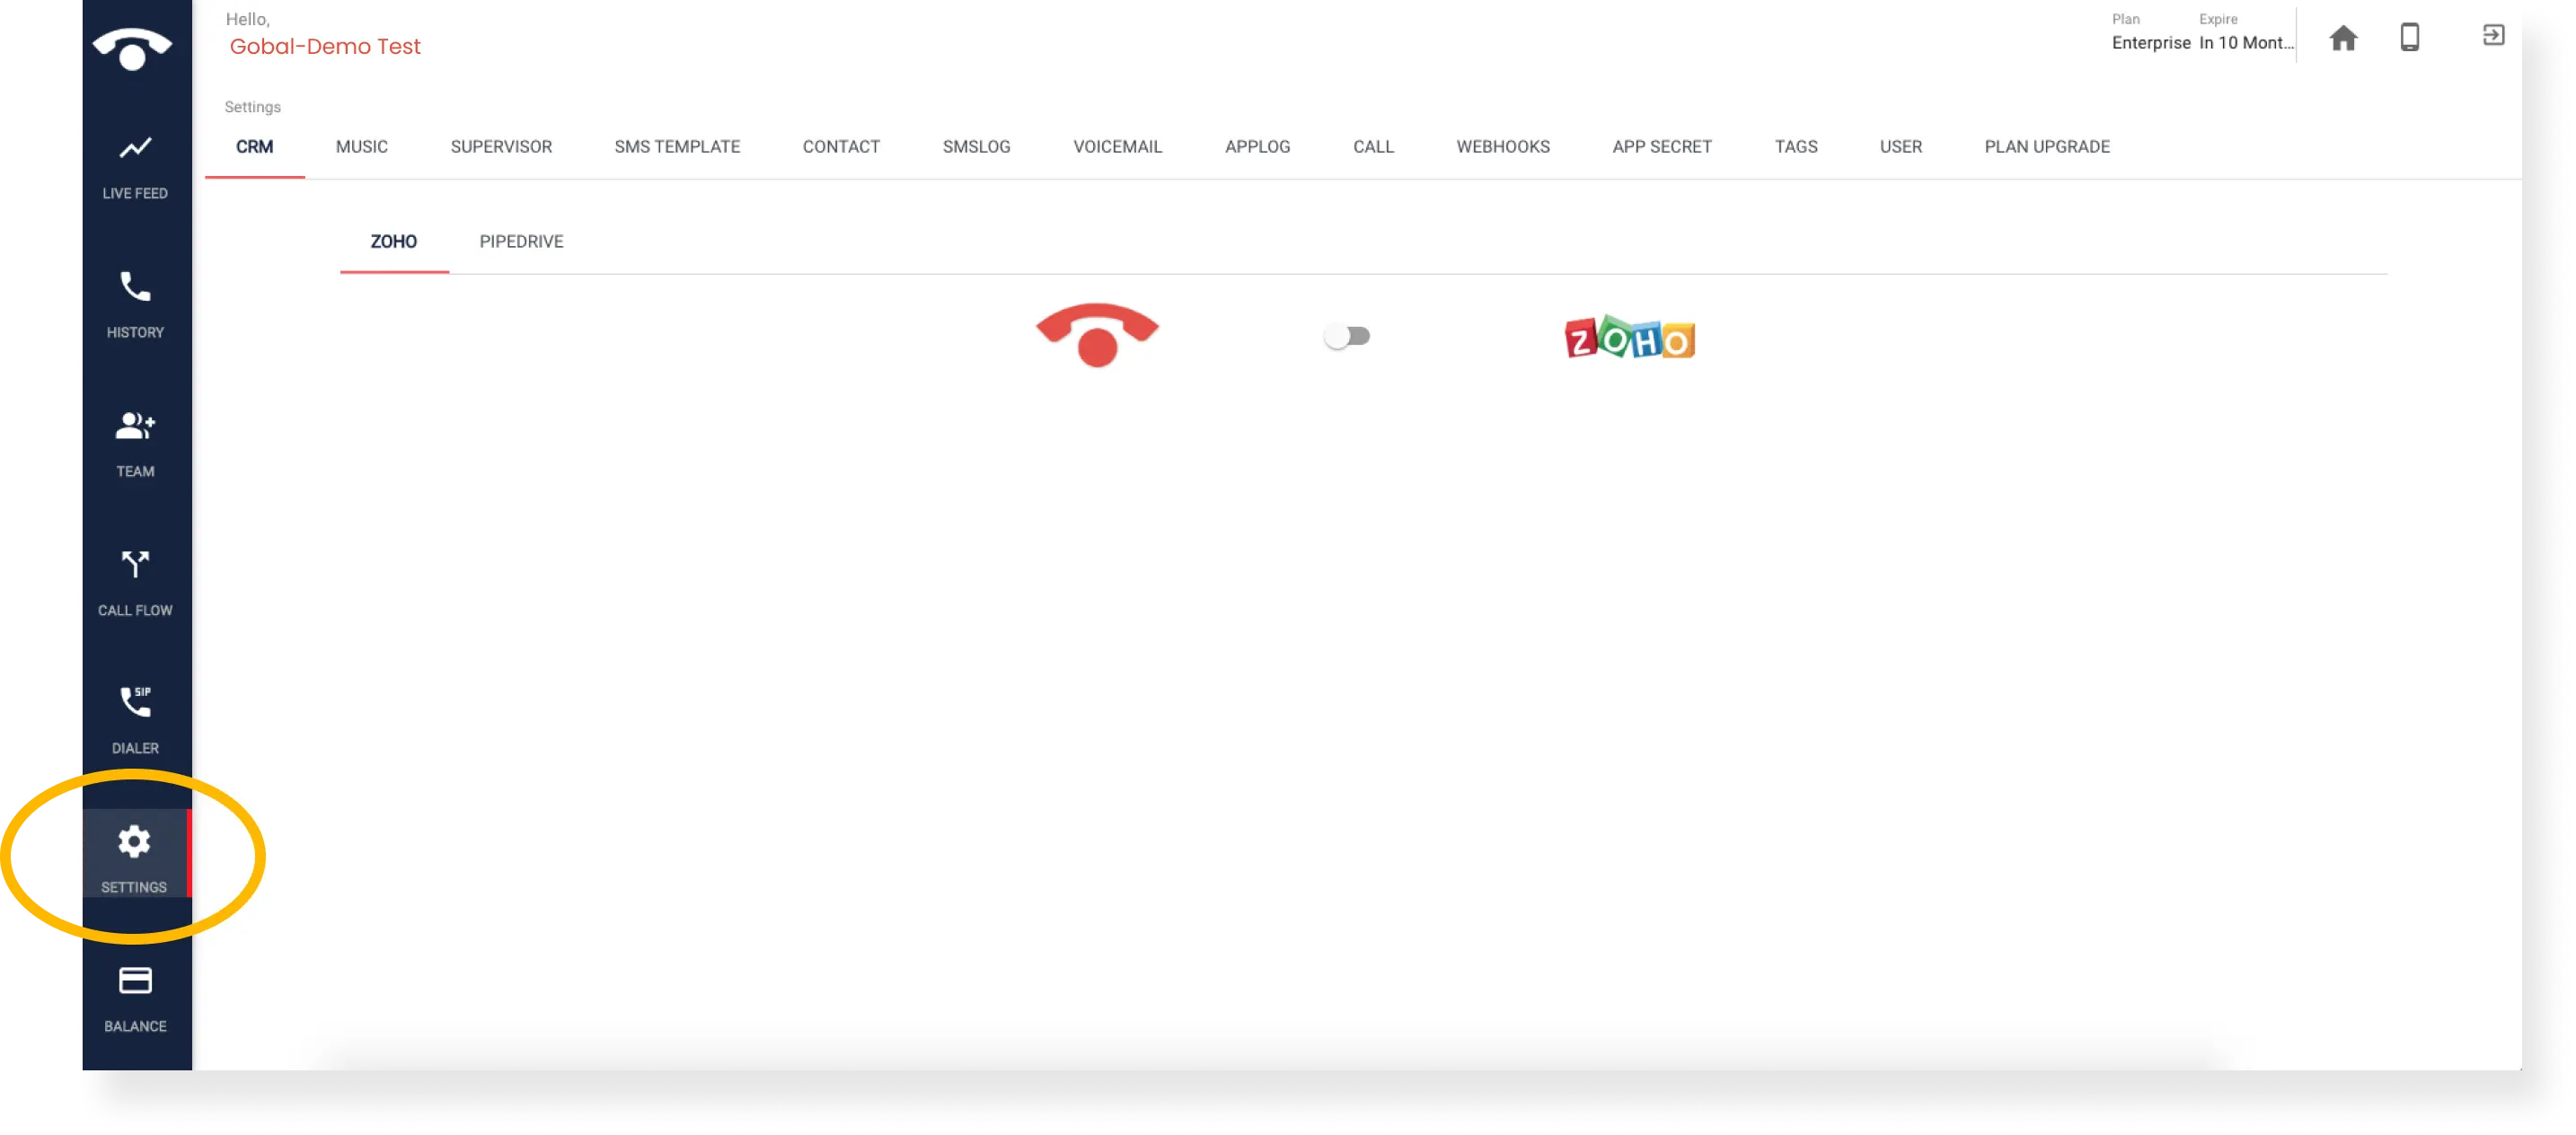
Task: Select the PIPEDRIVE tab
Action: 521,242
